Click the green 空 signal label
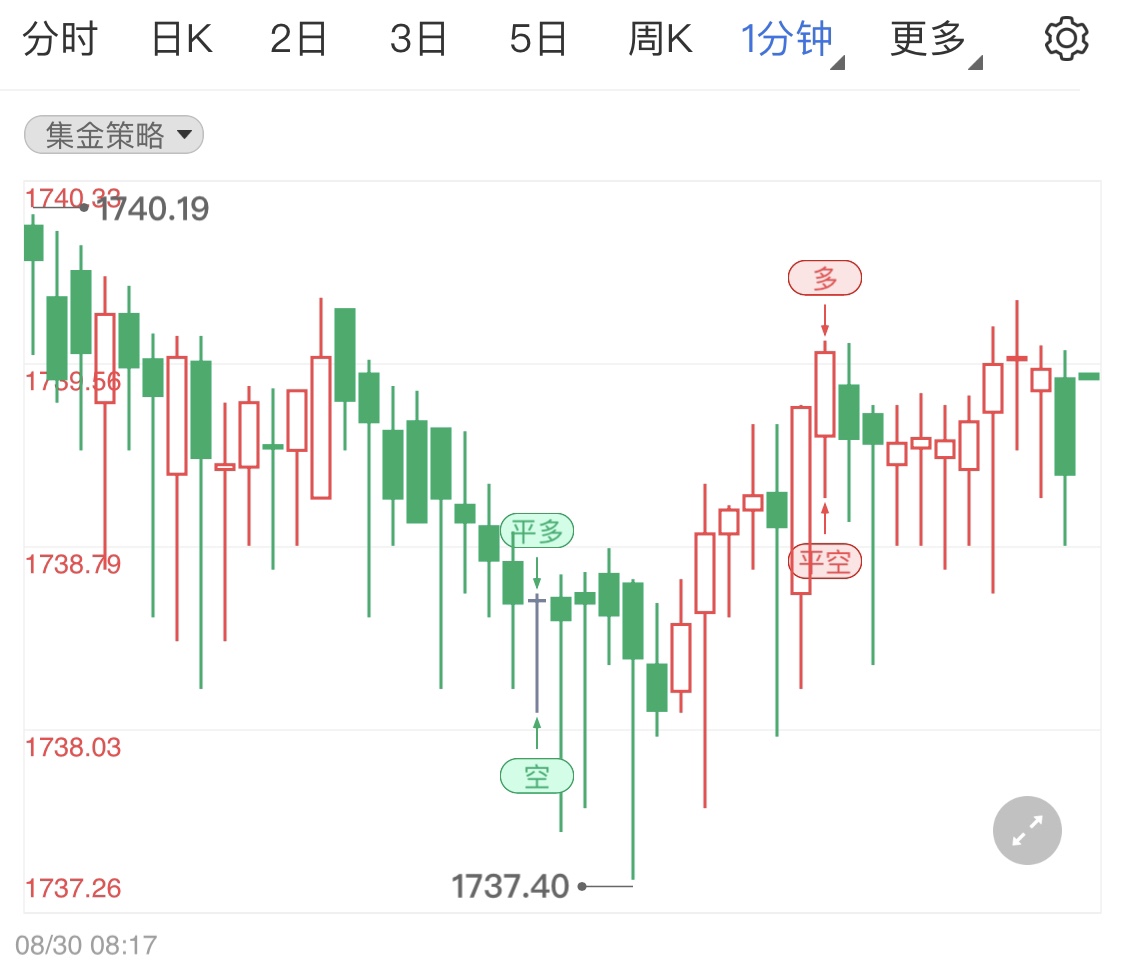 (x=537, y=776)
